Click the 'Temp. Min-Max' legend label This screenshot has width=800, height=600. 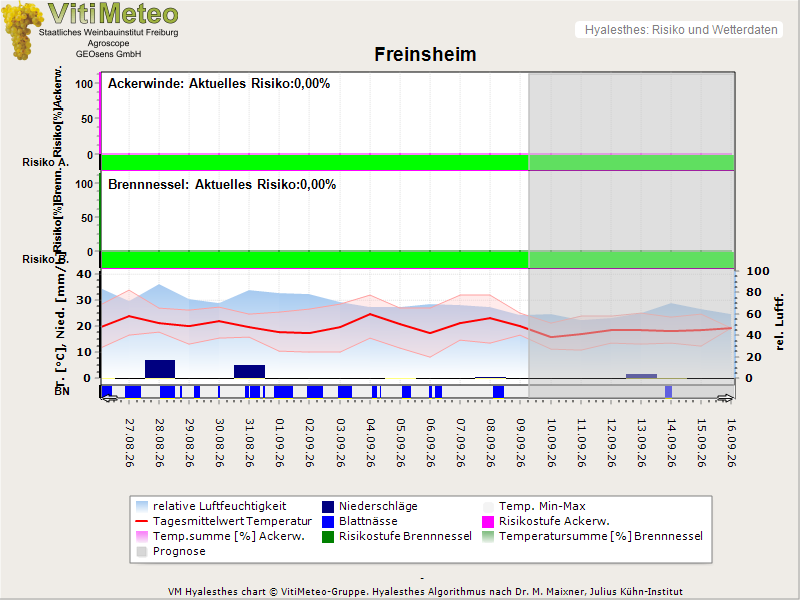[542, 507]
